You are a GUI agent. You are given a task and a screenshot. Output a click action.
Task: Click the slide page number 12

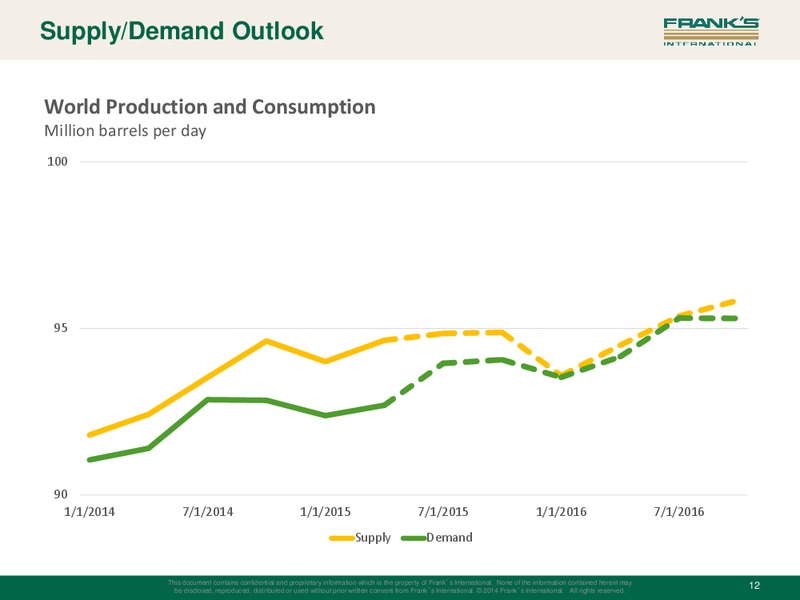click(754, 586)
